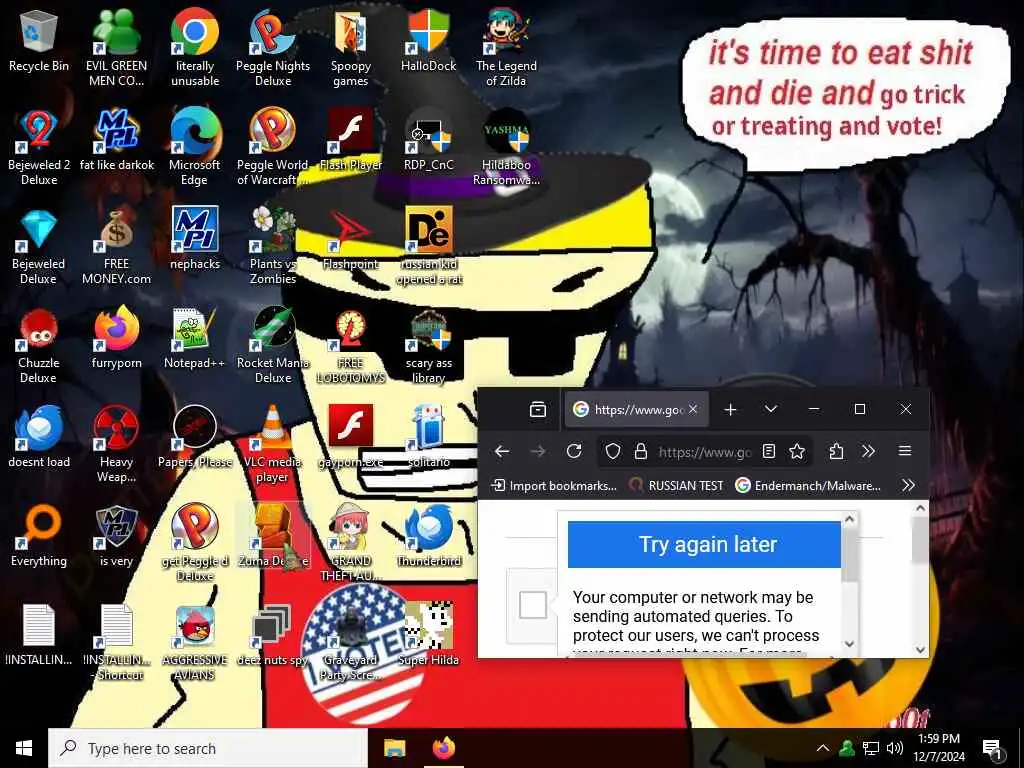Open Rocket Mania Deluxe icon
This screenshot has width=1024, height=768.
click(273, 345)
